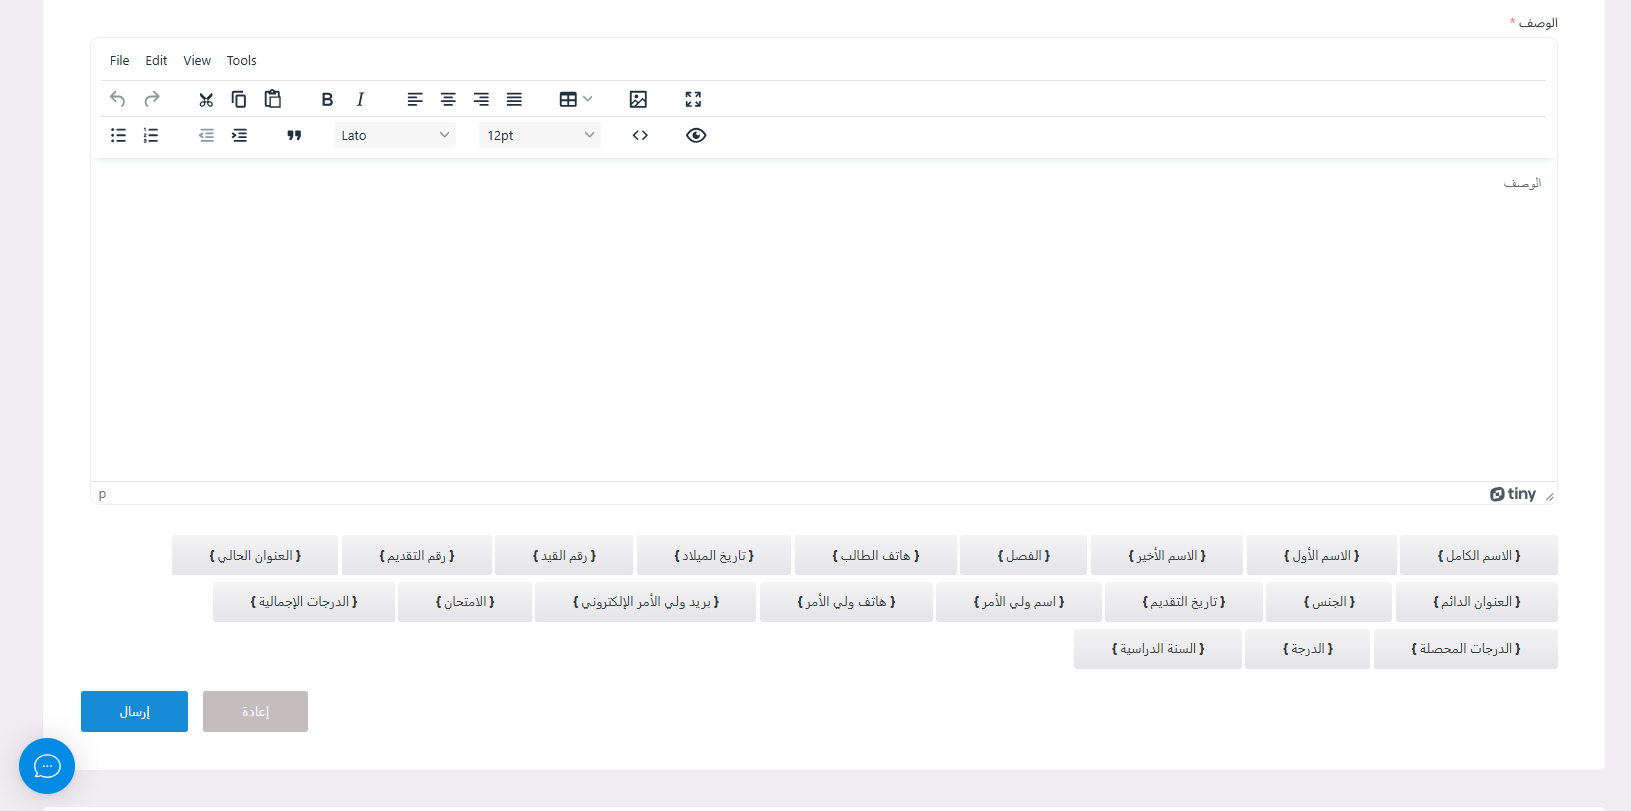Image resolution: width=1631 pixels, height=811 pixels.
Task: Open the Tools menu
Action: click(x=241, y=61)
